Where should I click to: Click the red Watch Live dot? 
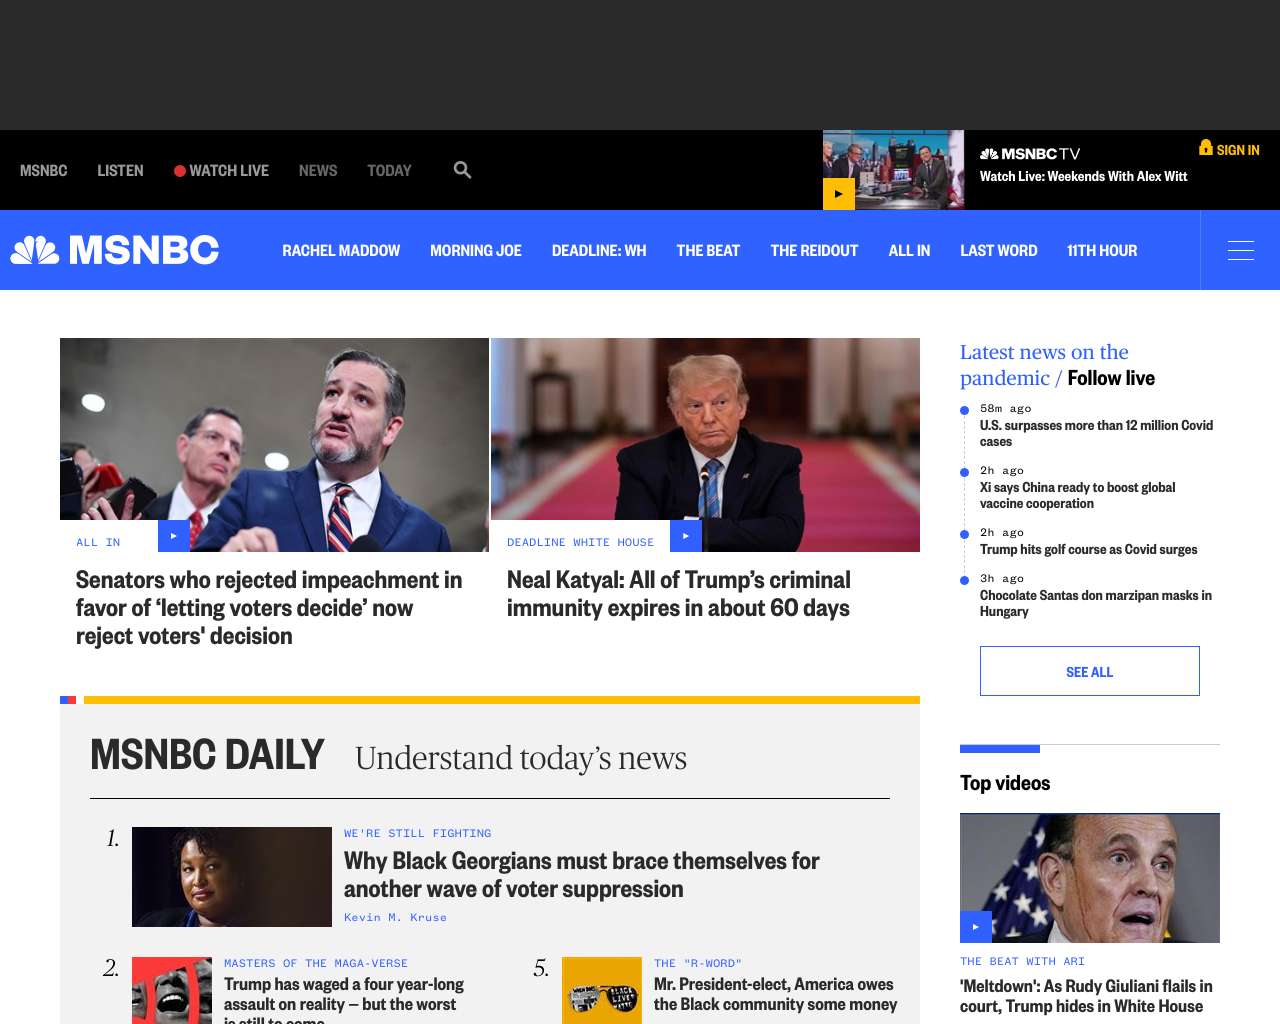tap(180, 171)
